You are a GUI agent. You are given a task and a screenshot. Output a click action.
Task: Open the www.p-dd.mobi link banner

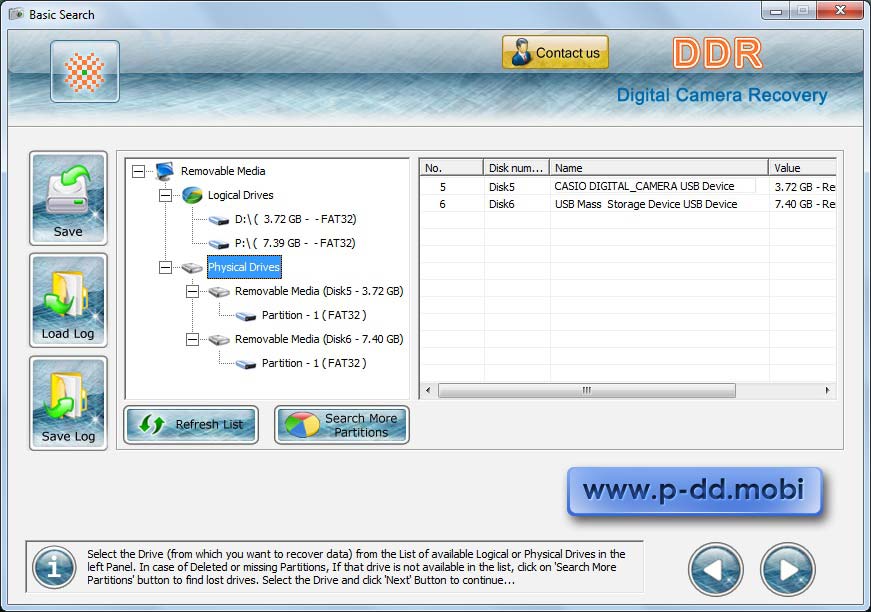click(694, 490)
